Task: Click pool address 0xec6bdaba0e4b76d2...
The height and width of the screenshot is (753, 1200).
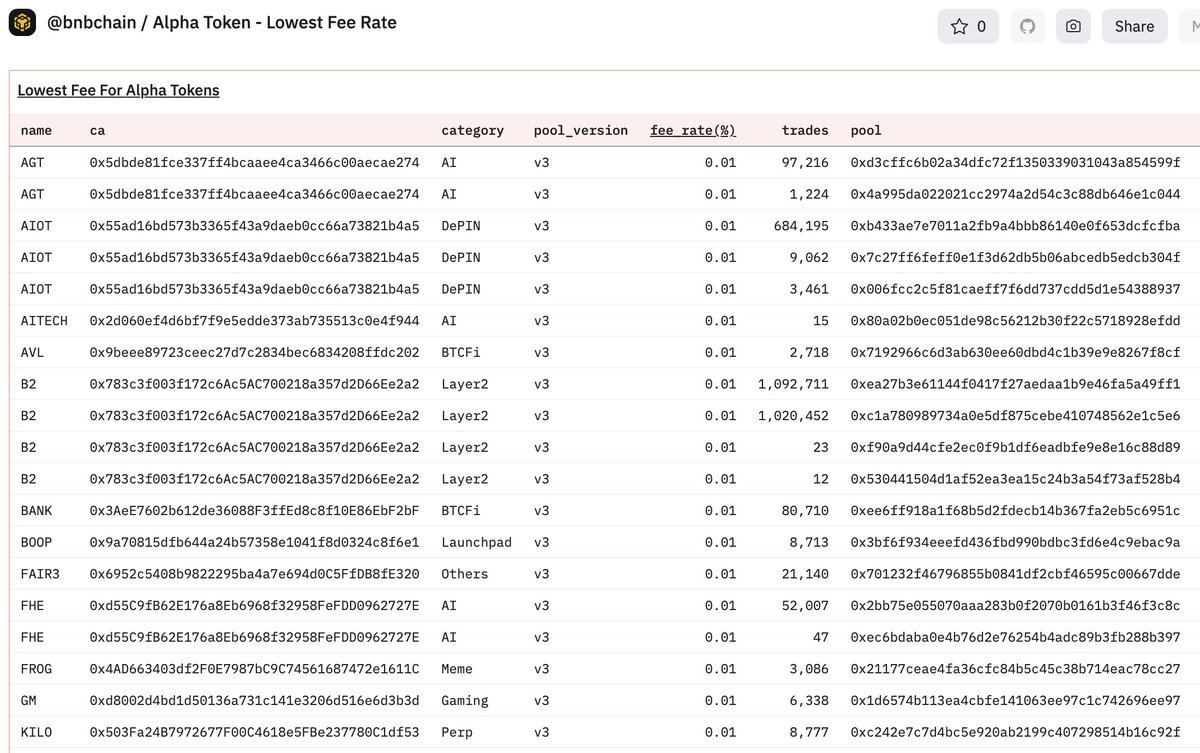Action: (1015, 638)
